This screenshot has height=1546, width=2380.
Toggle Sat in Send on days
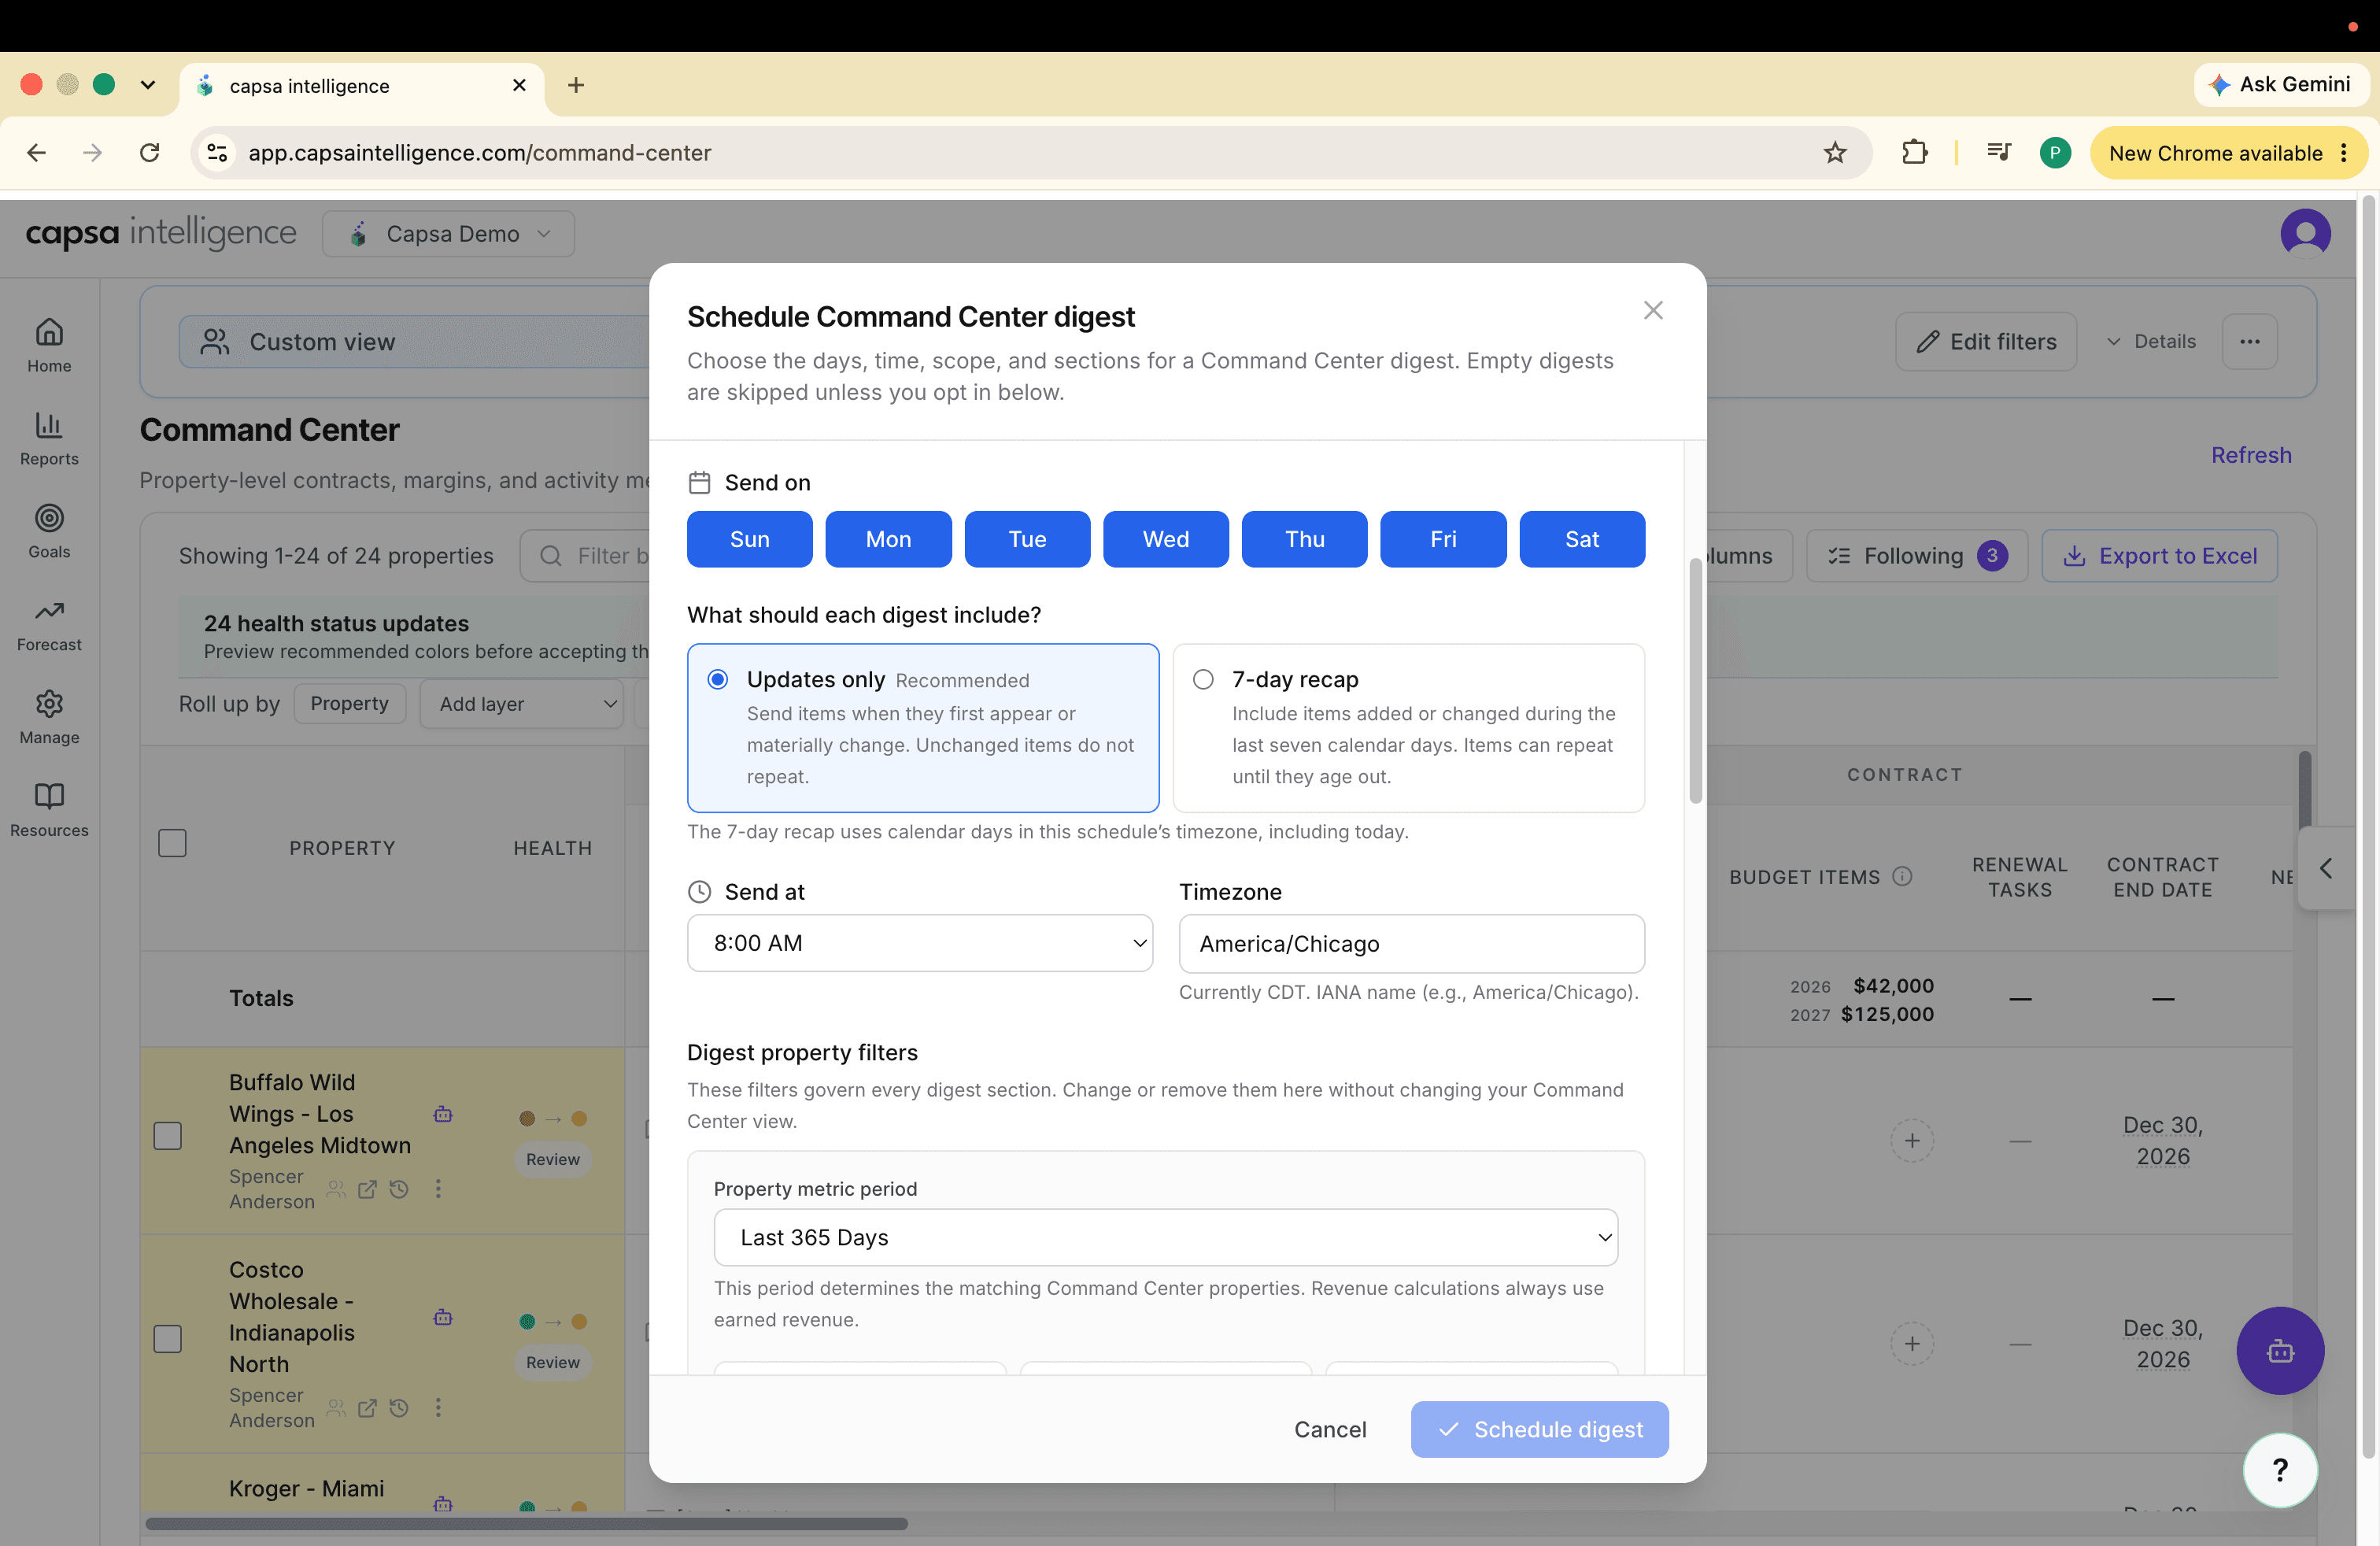[1582, 539]
